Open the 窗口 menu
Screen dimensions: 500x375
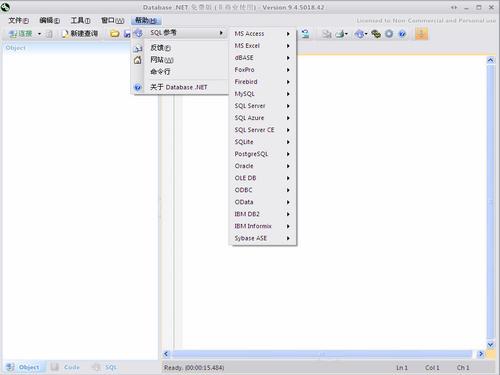tap(112, 21)
